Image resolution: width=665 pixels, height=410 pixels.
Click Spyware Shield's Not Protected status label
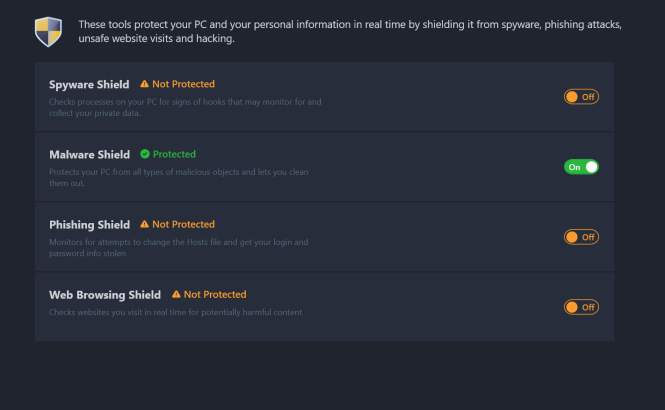coord(183,84)
